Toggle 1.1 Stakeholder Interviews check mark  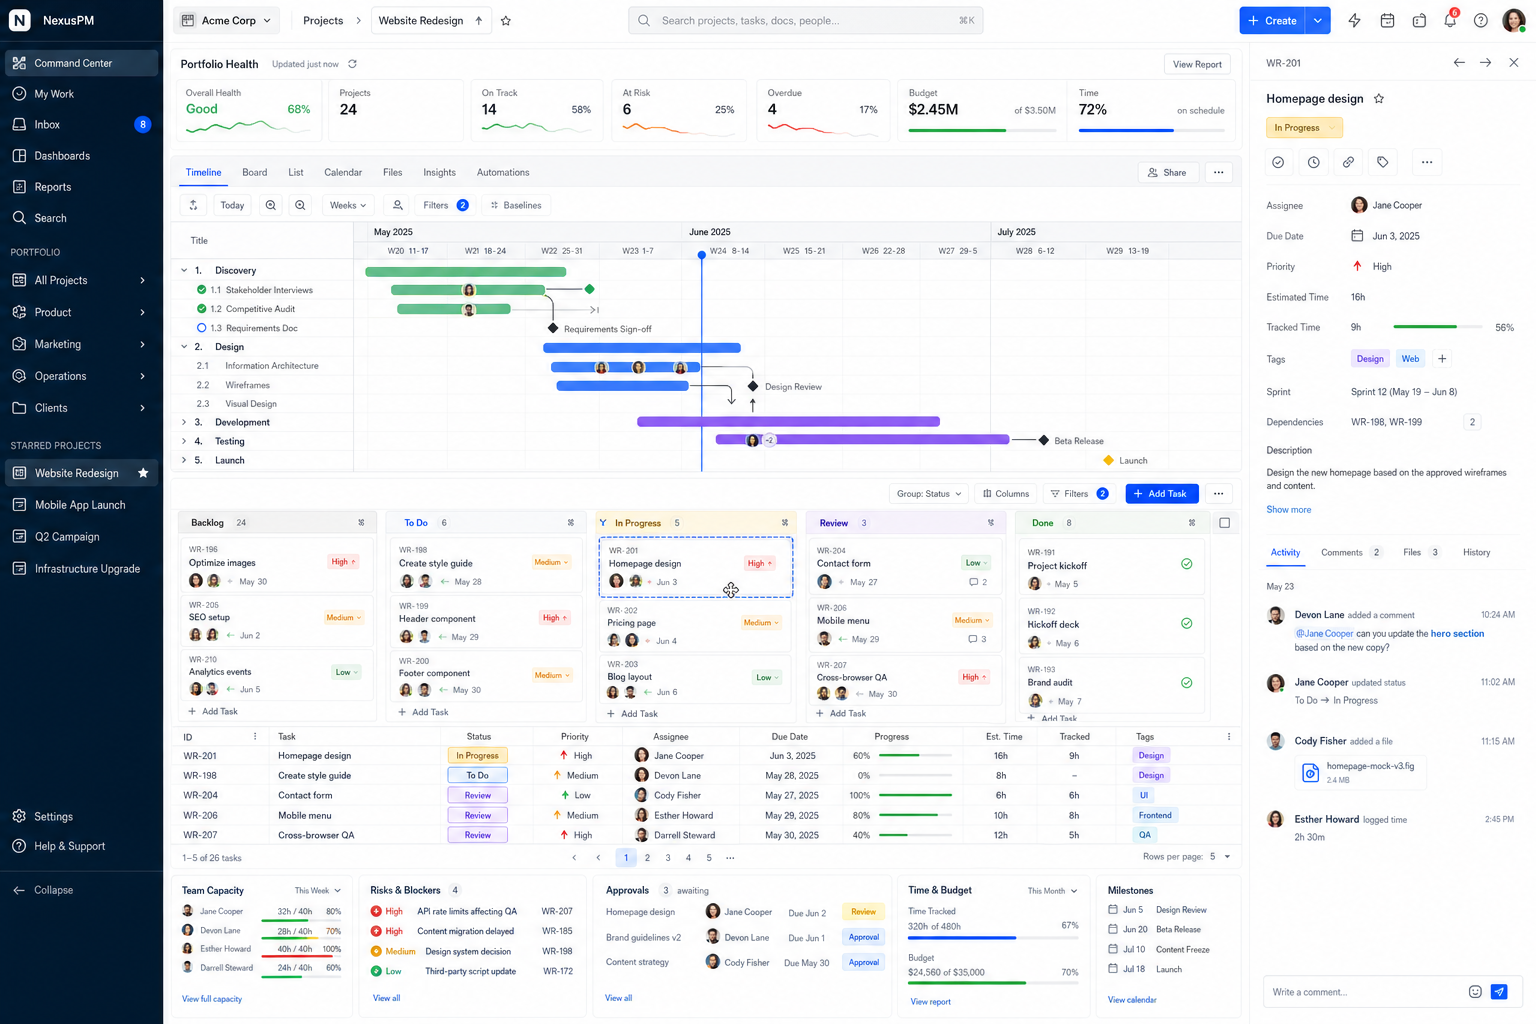point(201,290)
